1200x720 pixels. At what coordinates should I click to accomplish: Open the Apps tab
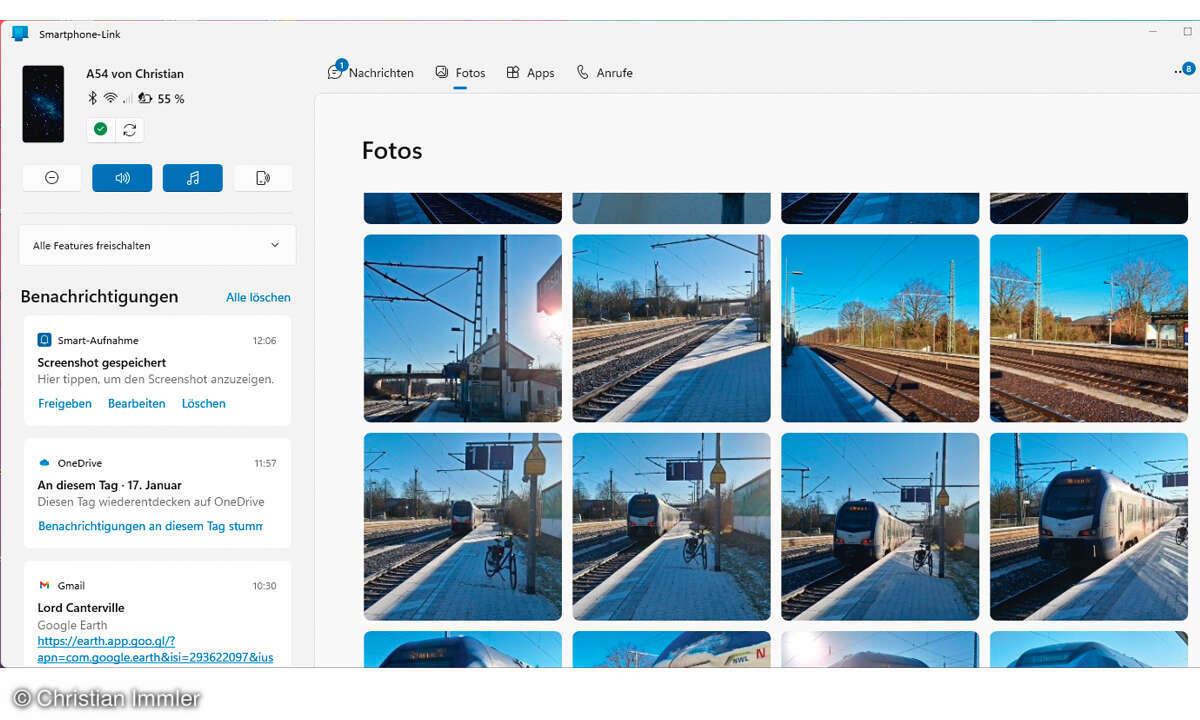pyautogui.click(x=530, y=73)
